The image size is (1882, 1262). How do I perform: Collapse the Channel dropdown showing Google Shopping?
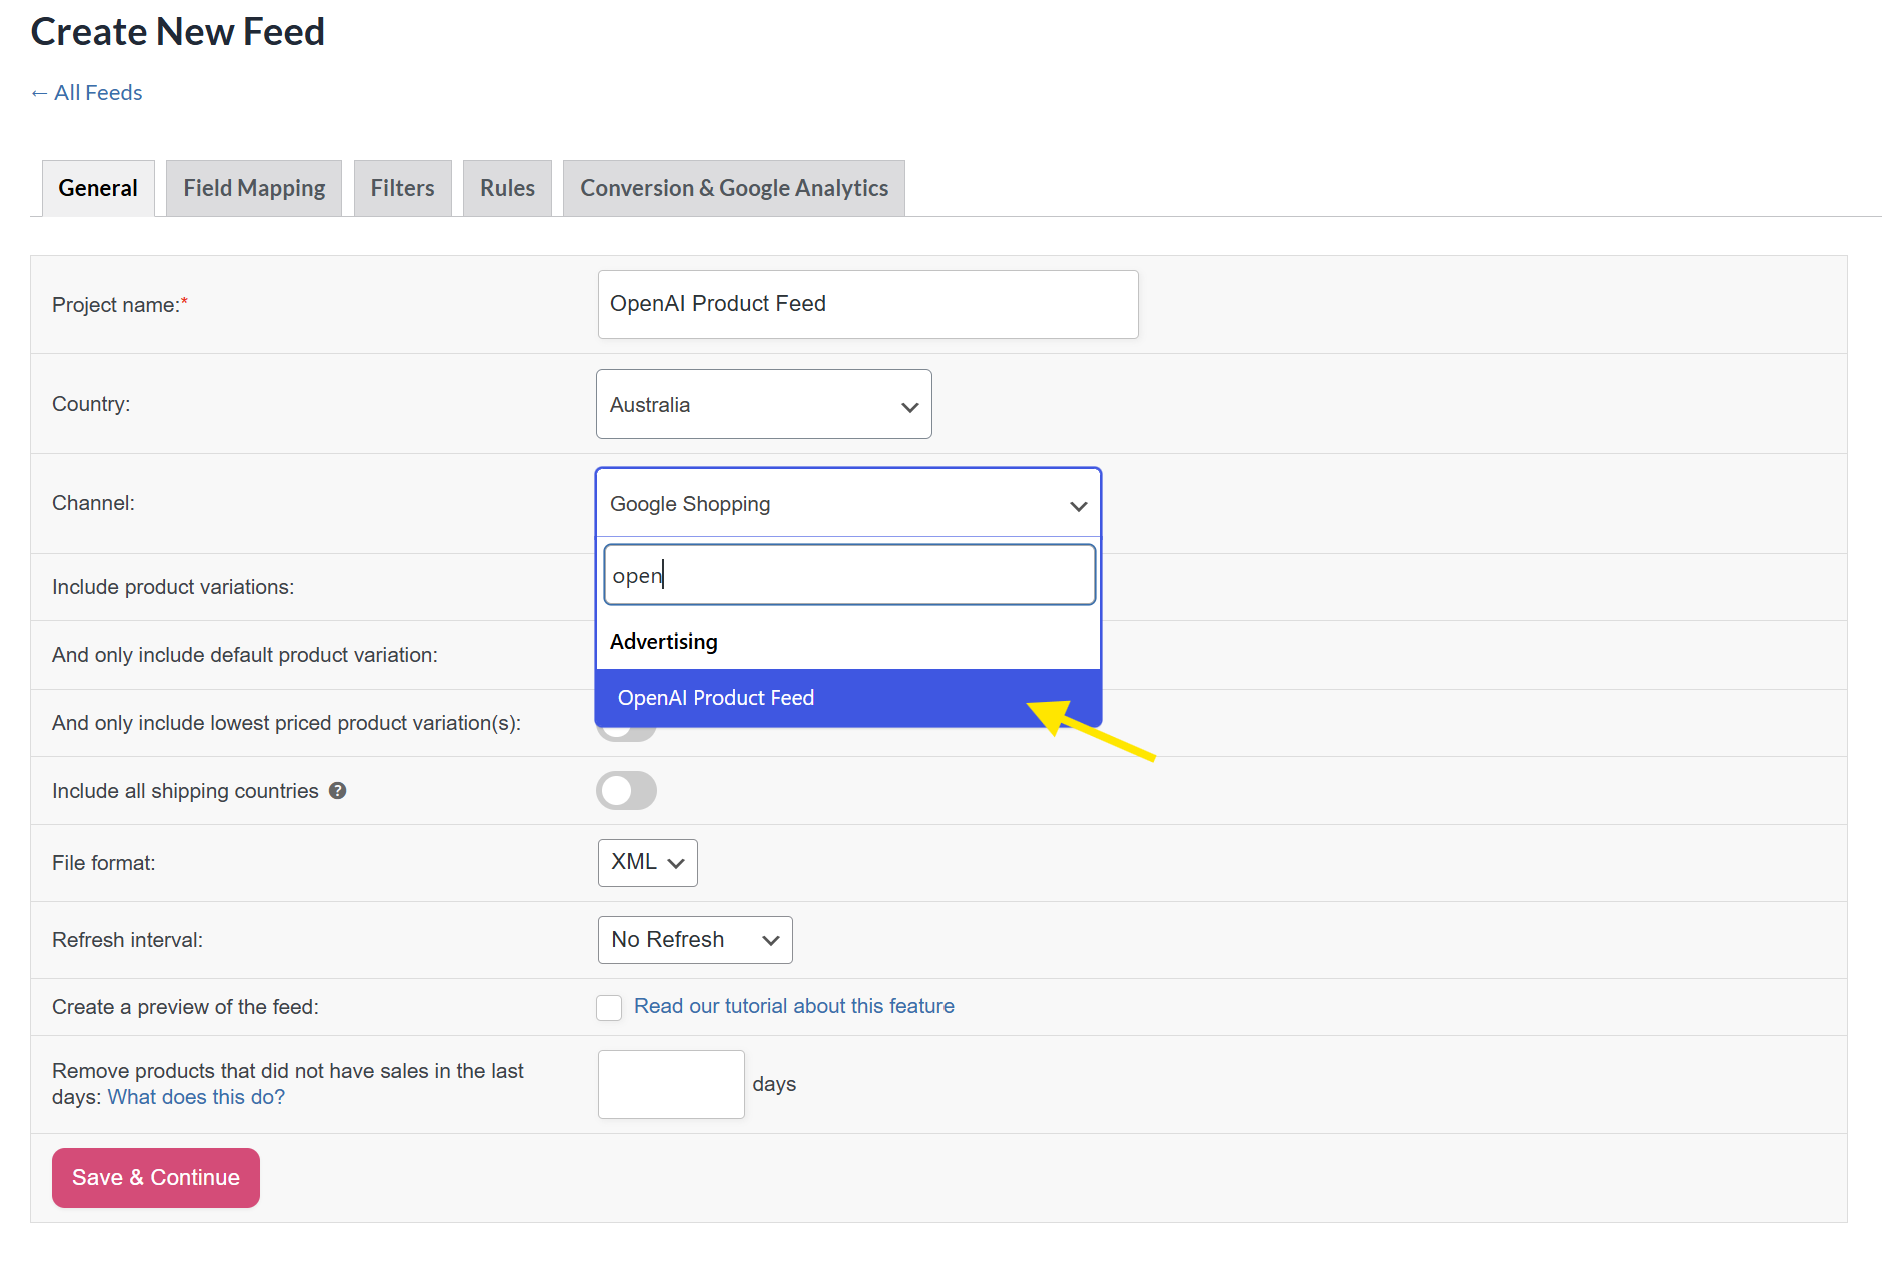[847, 504]
